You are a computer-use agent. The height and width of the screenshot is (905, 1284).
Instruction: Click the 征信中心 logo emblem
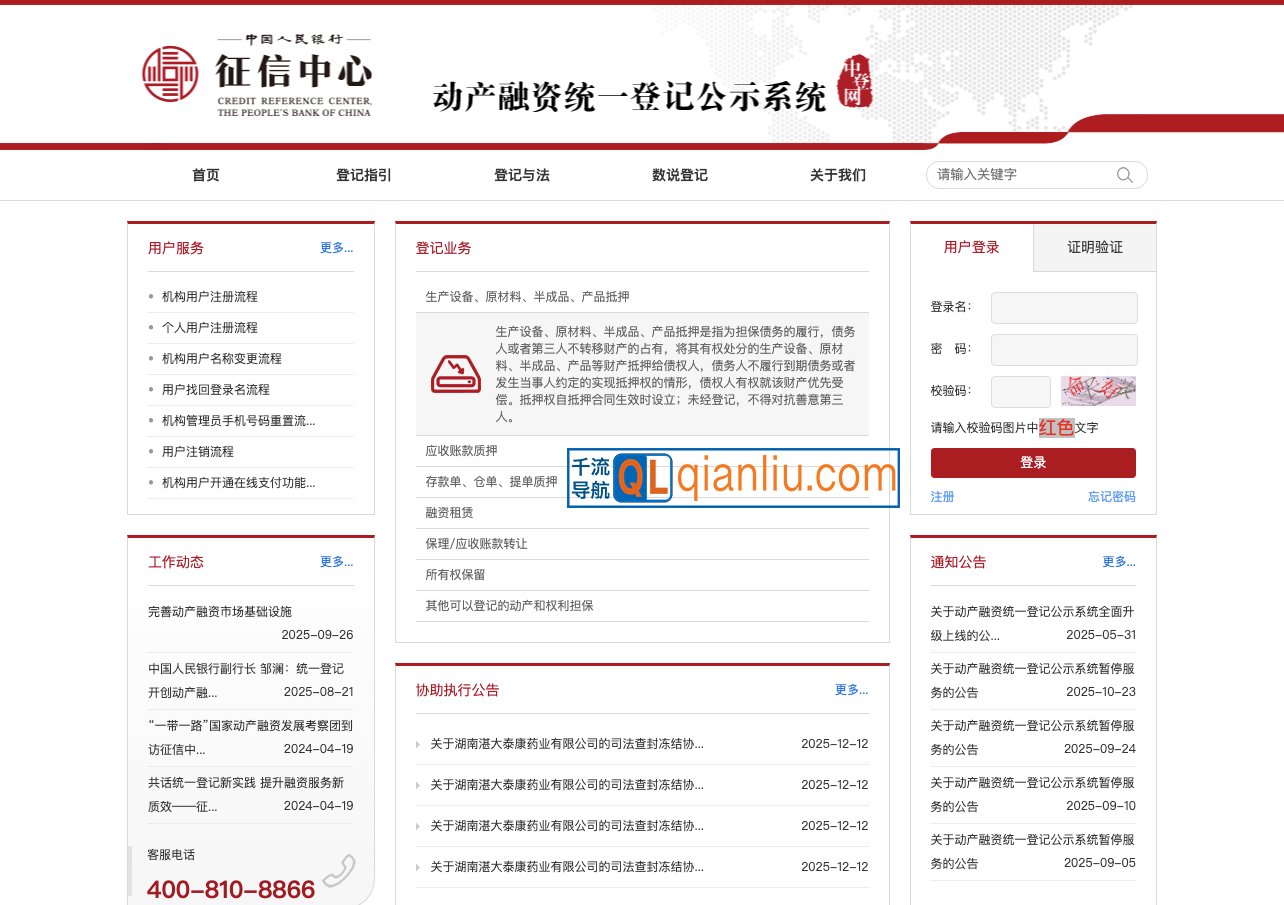pyautogui.click(x=172, y=72)
